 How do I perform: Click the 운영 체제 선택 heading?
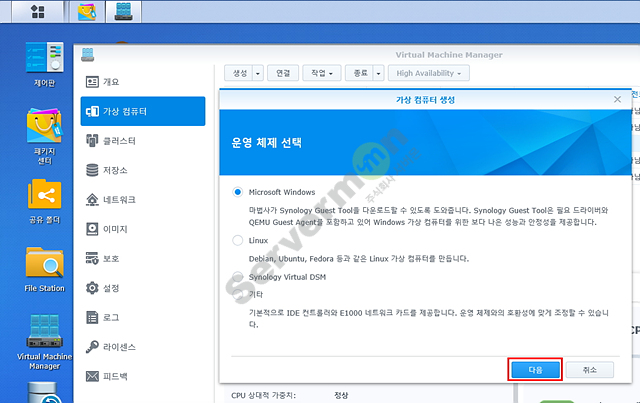coord(267,142)
